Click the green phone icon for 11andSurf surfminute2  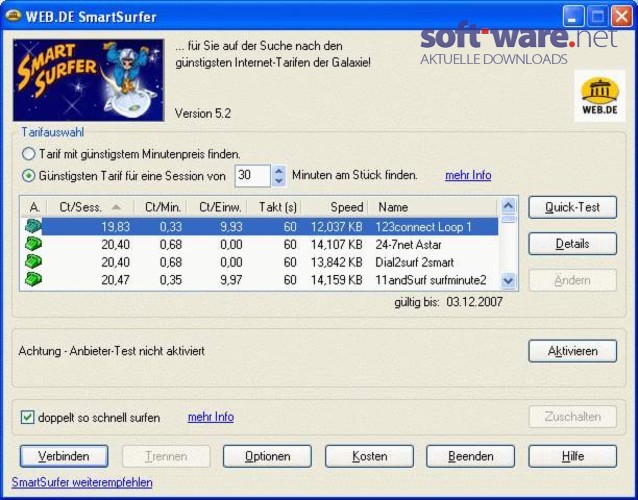33,279
